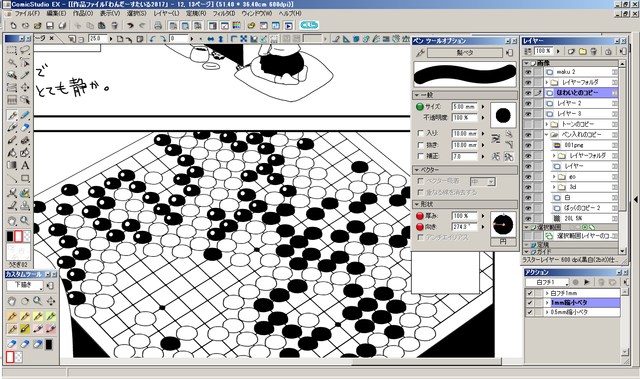Select the black foreground color swatch

point(10,237)
